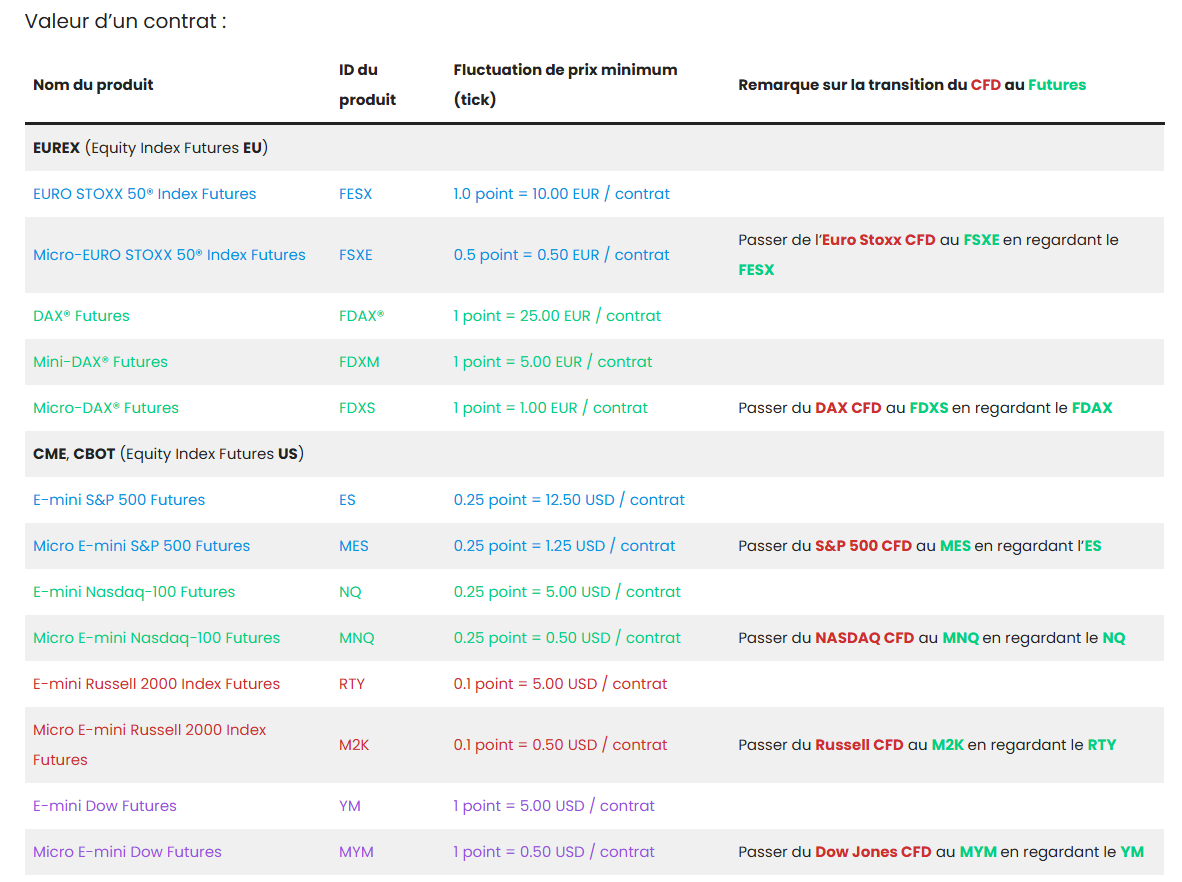Screen dimensions: 1182x882
Task: Open the Micro-DAX® Futures entry
Action: coord(105,408)
